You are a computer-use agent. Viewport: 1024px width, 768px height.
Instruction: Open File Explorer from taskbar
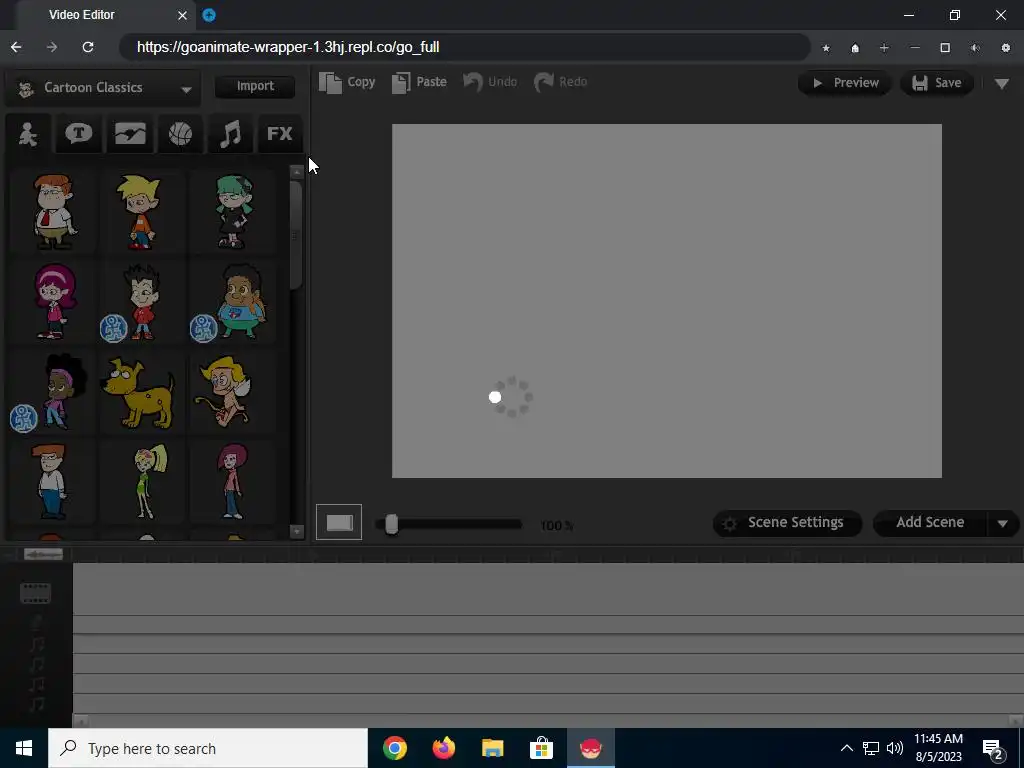pyautogui.click(x=492, y=748)
